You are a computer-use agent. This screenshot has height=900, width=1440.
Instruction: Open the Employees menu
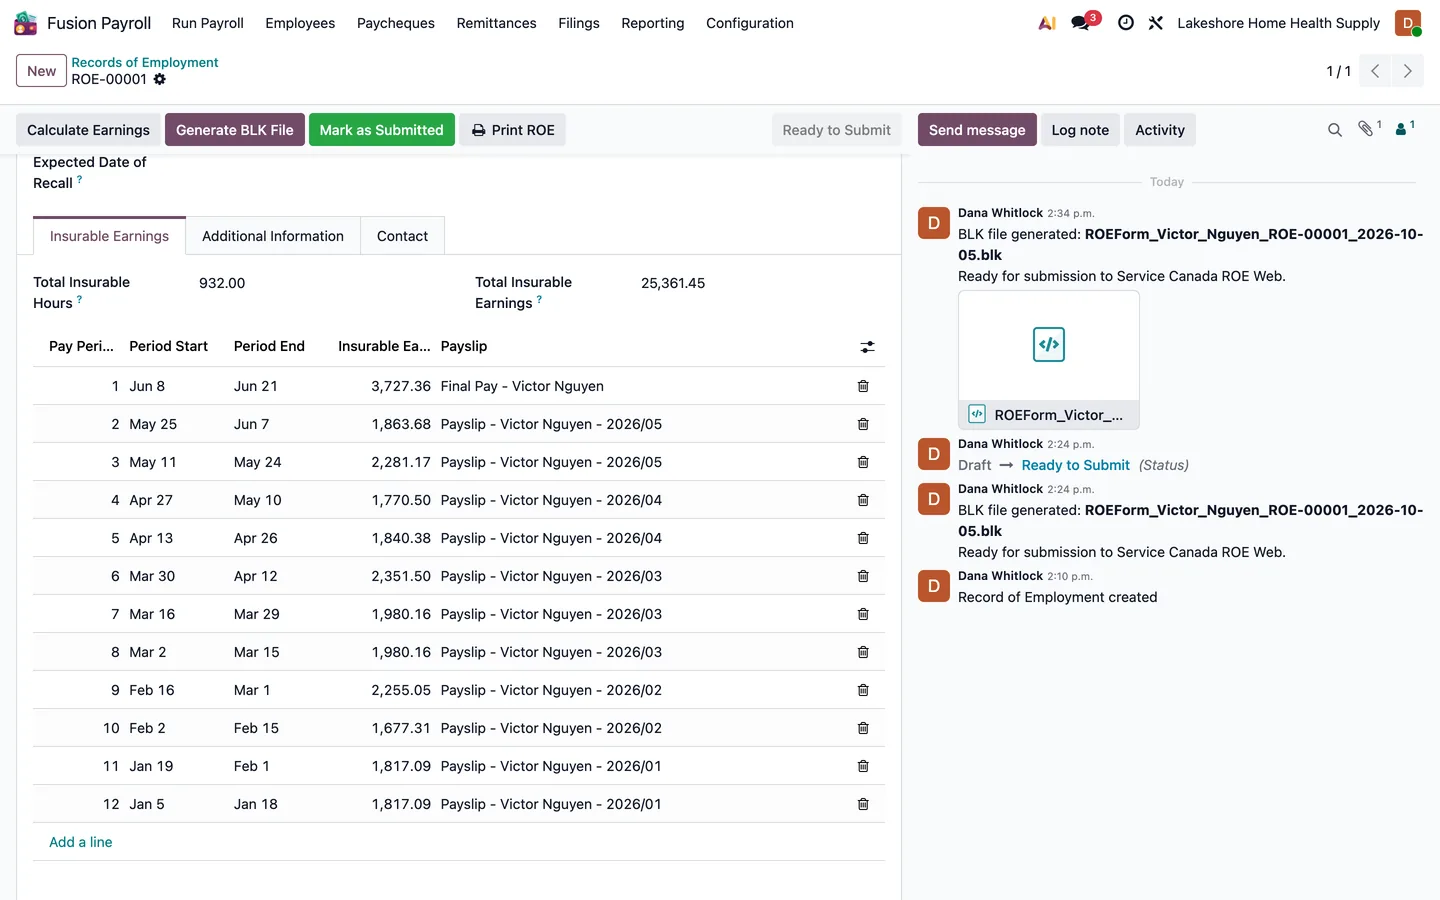[x=300, y=23]
